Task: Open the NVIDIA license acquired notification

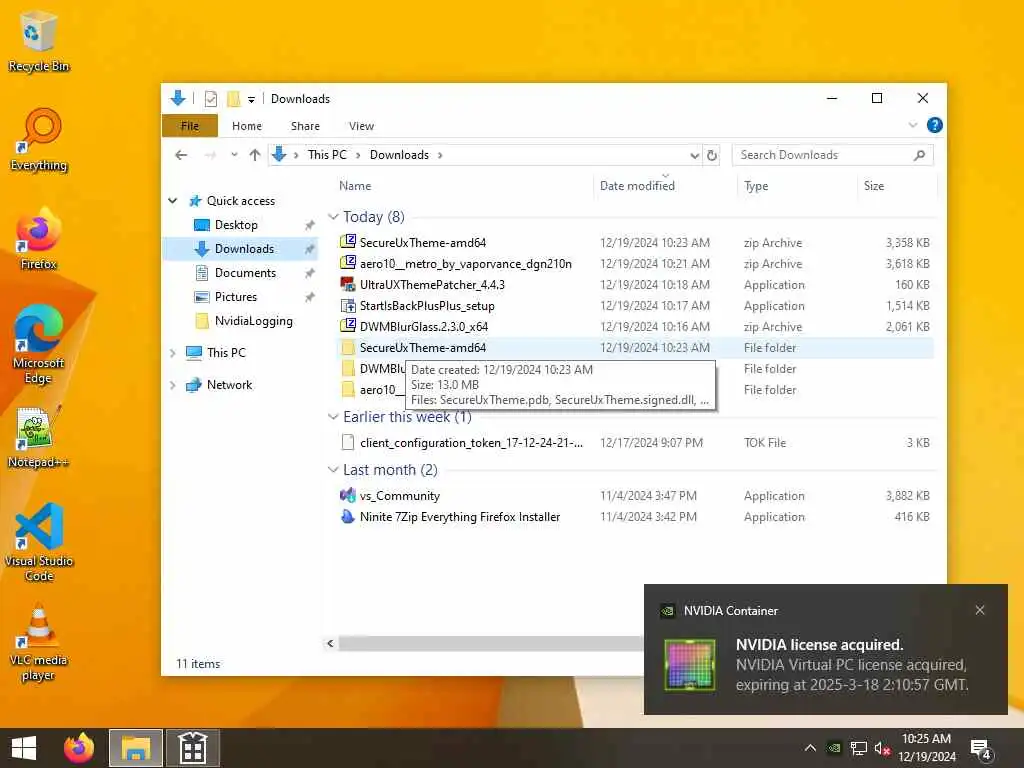Action: click(825, 649)
